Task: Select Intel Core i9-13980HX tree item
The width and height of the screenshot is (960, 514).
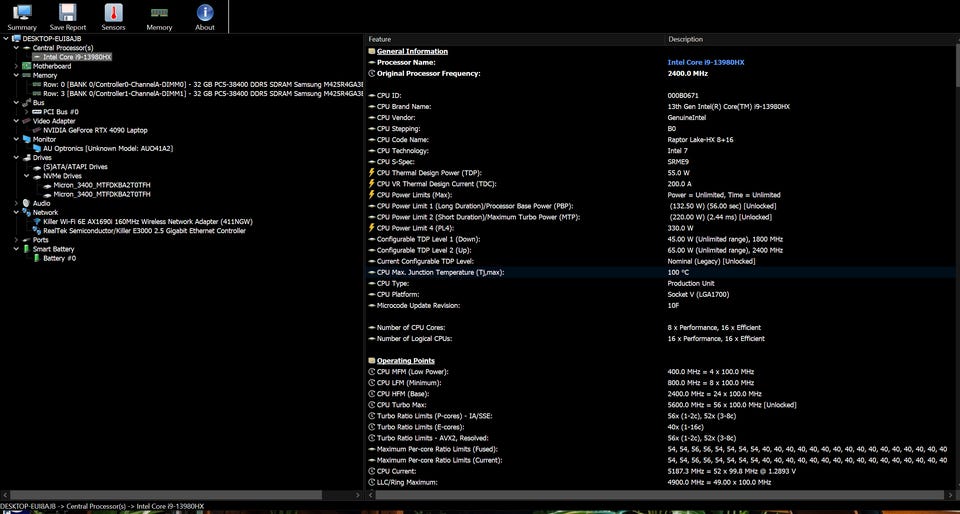Action: coord(77,57)
